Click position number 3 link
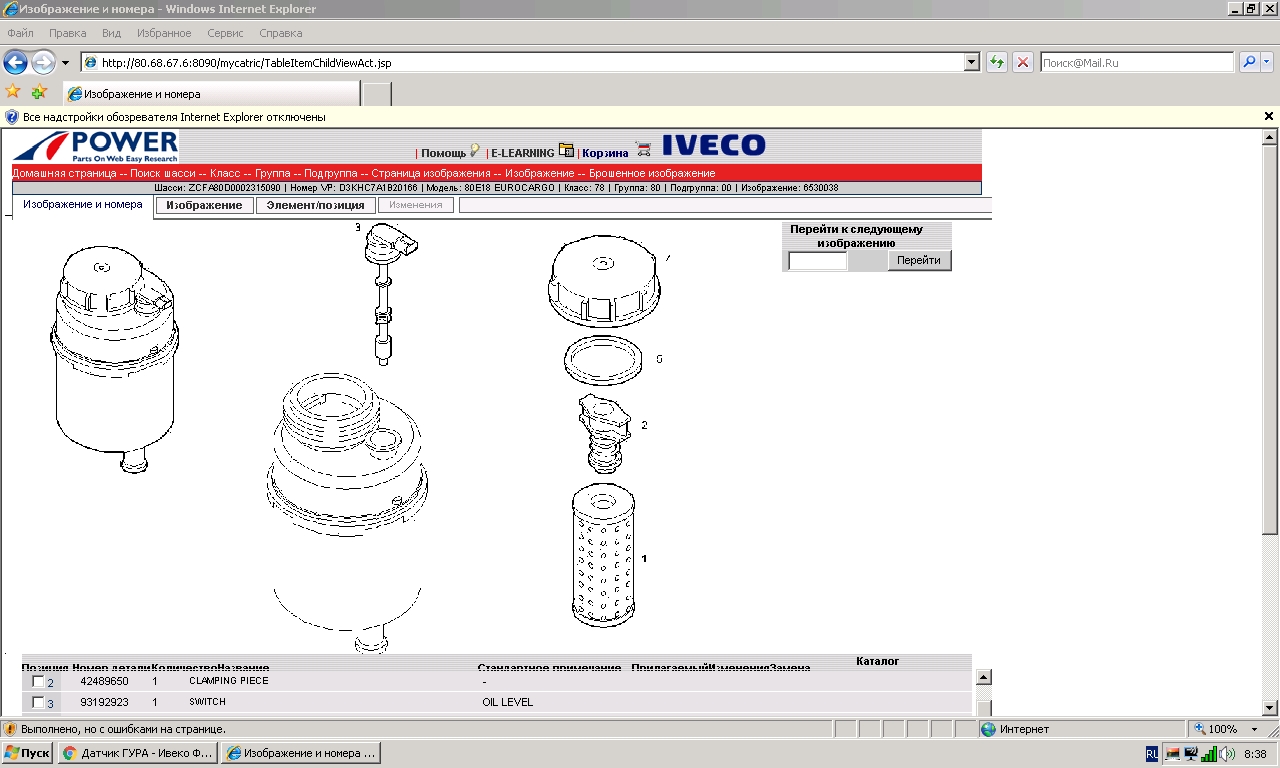The width and height of the screenshot is (1280, 768). click(x=50, y=703)
